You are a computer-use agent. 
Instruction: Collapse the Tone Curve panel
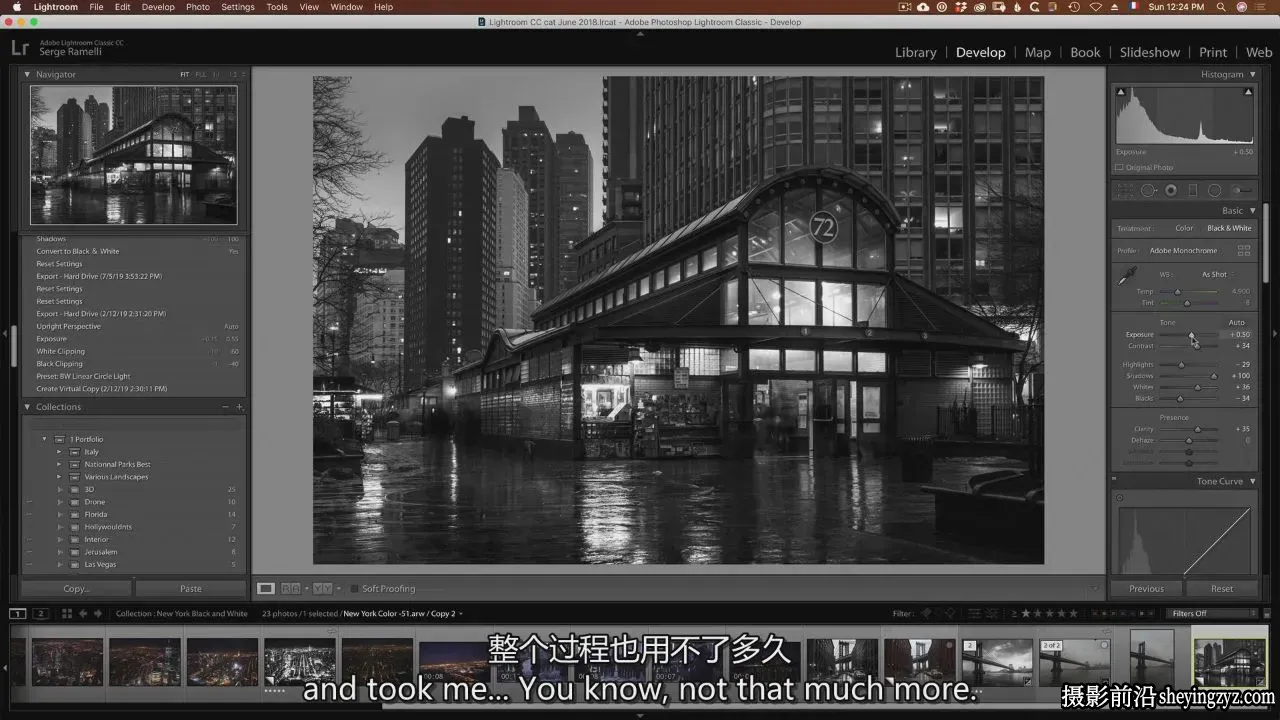[x=1251, y=481]
